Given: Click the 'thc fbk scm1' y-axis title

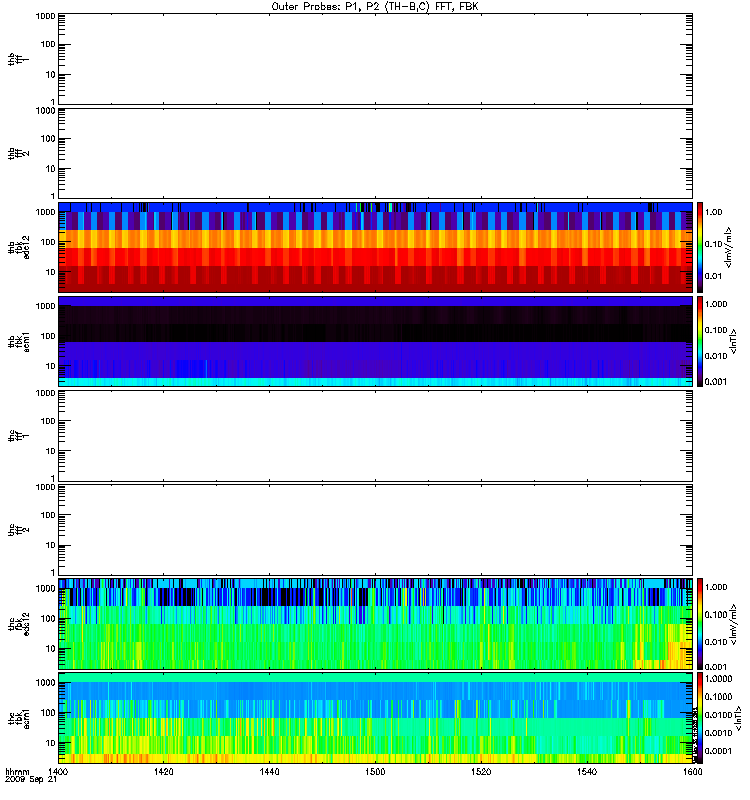Looking at the screenshot, I should 18,718.
